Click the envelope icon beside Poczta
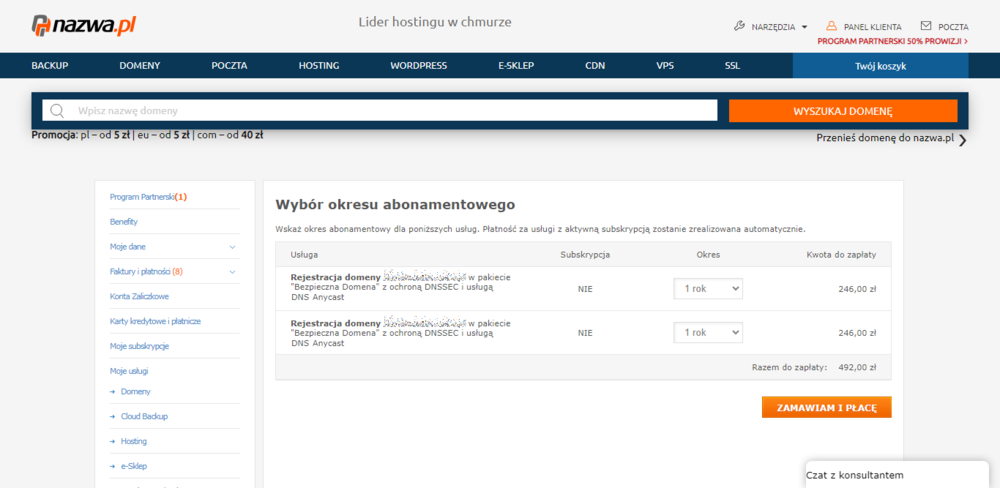The height and width of the screenshot is (488, 1000). coord(926,26)
